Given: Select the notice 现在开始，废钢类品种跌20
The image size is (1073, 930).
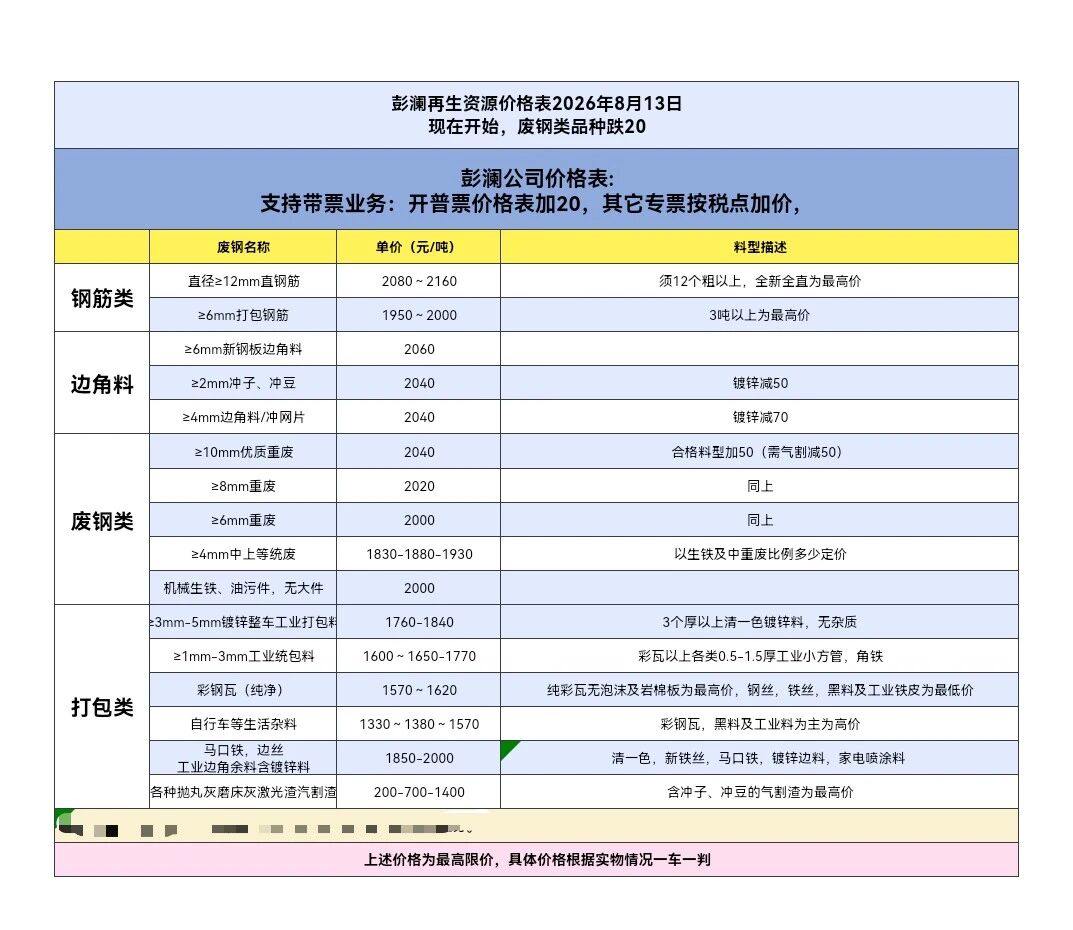Looking at the screenshot, I should point(536,127).
